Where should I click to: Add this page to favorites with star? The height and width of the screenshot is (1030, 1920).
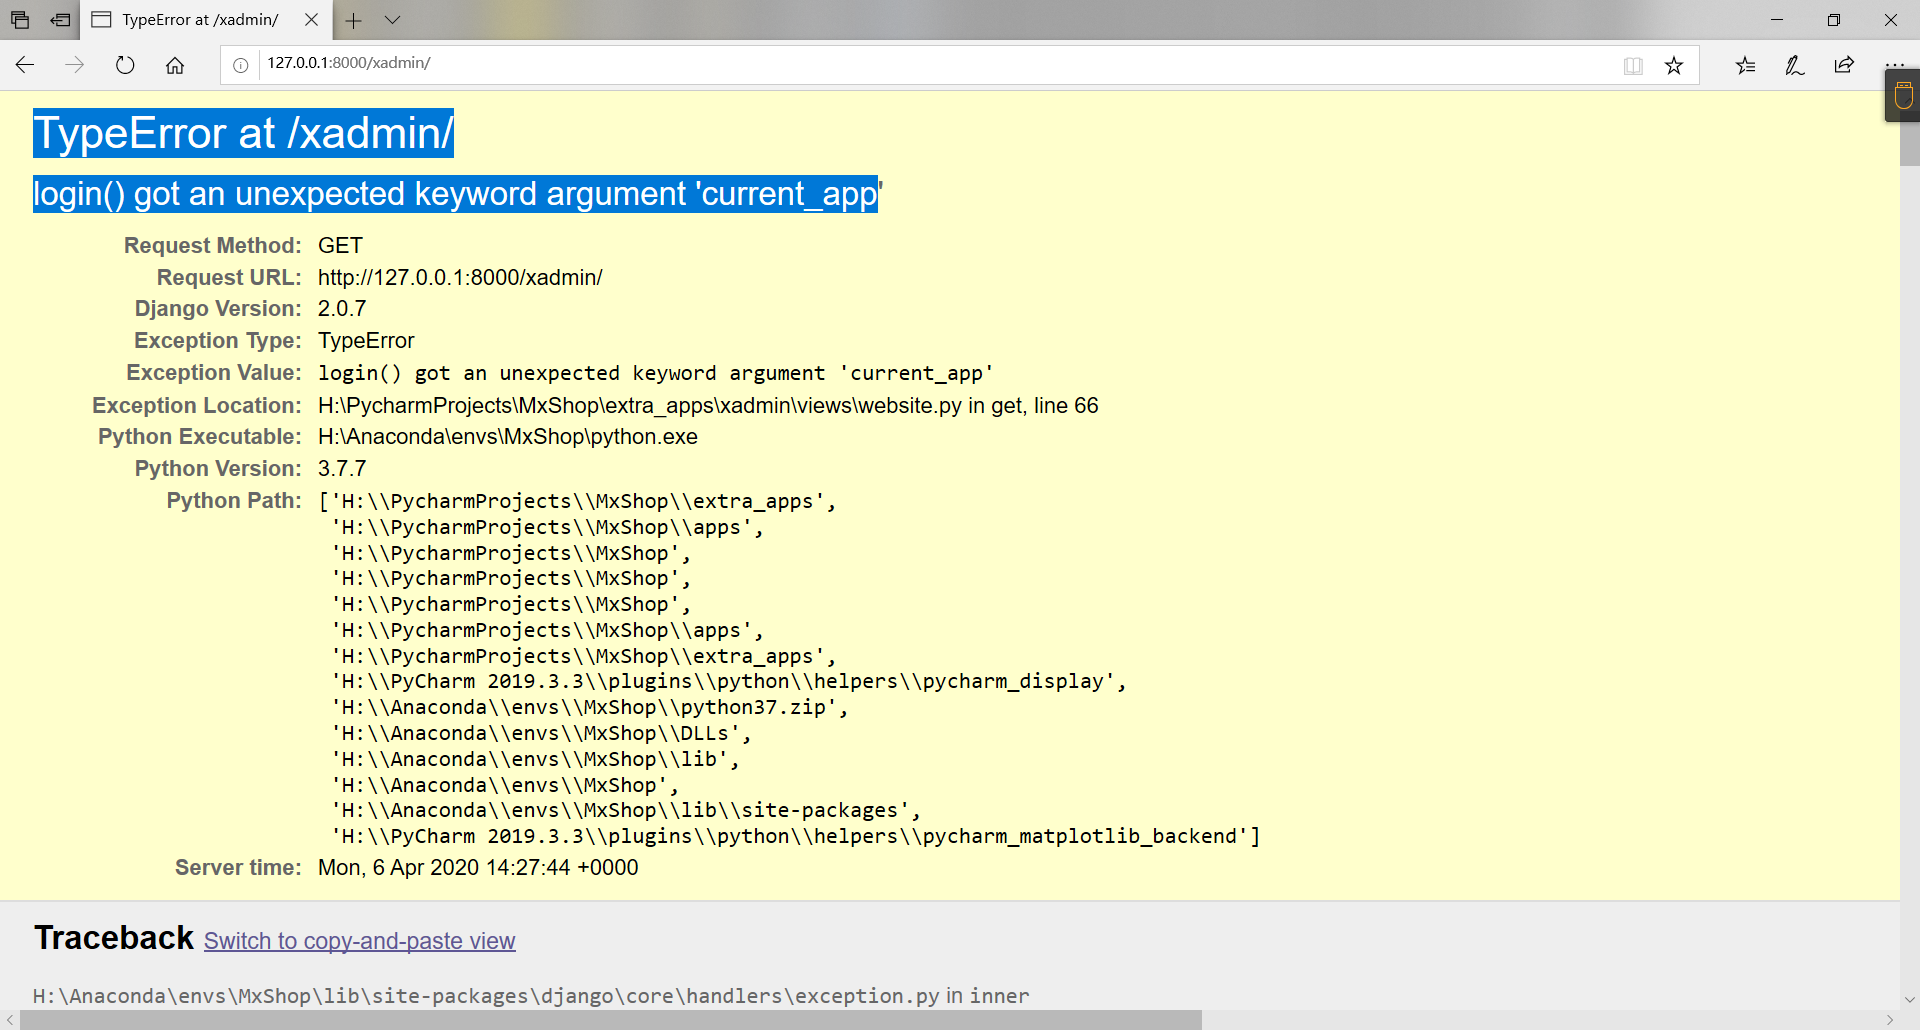point(1674,65)
